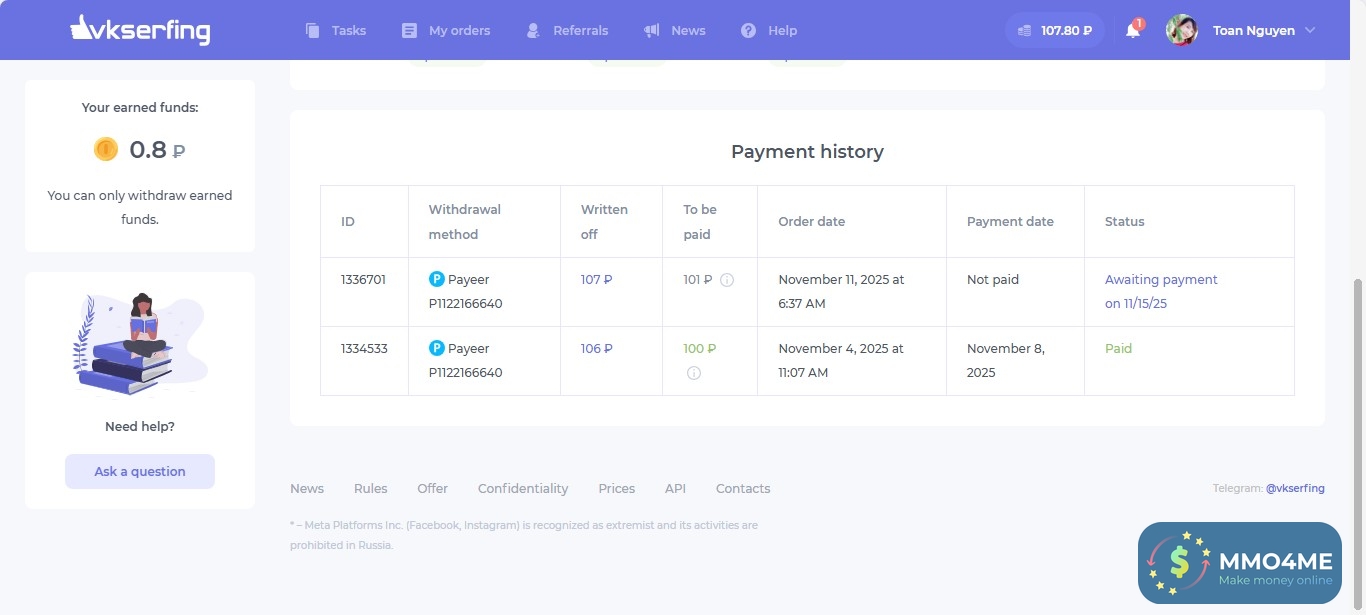
Task: Open the Help menu item
Action: (769, 30)
